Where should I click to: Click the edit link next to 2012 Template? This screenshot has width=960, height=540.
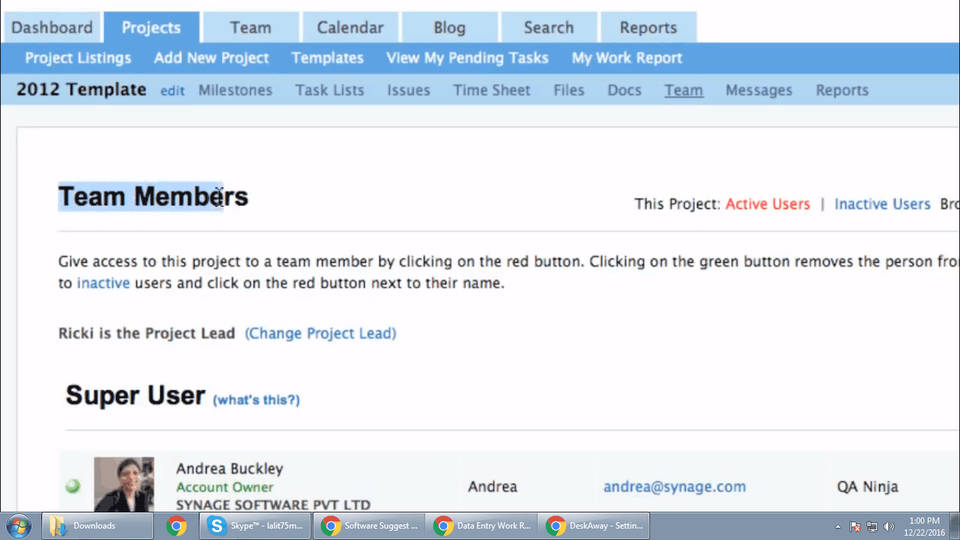[172, 91]
